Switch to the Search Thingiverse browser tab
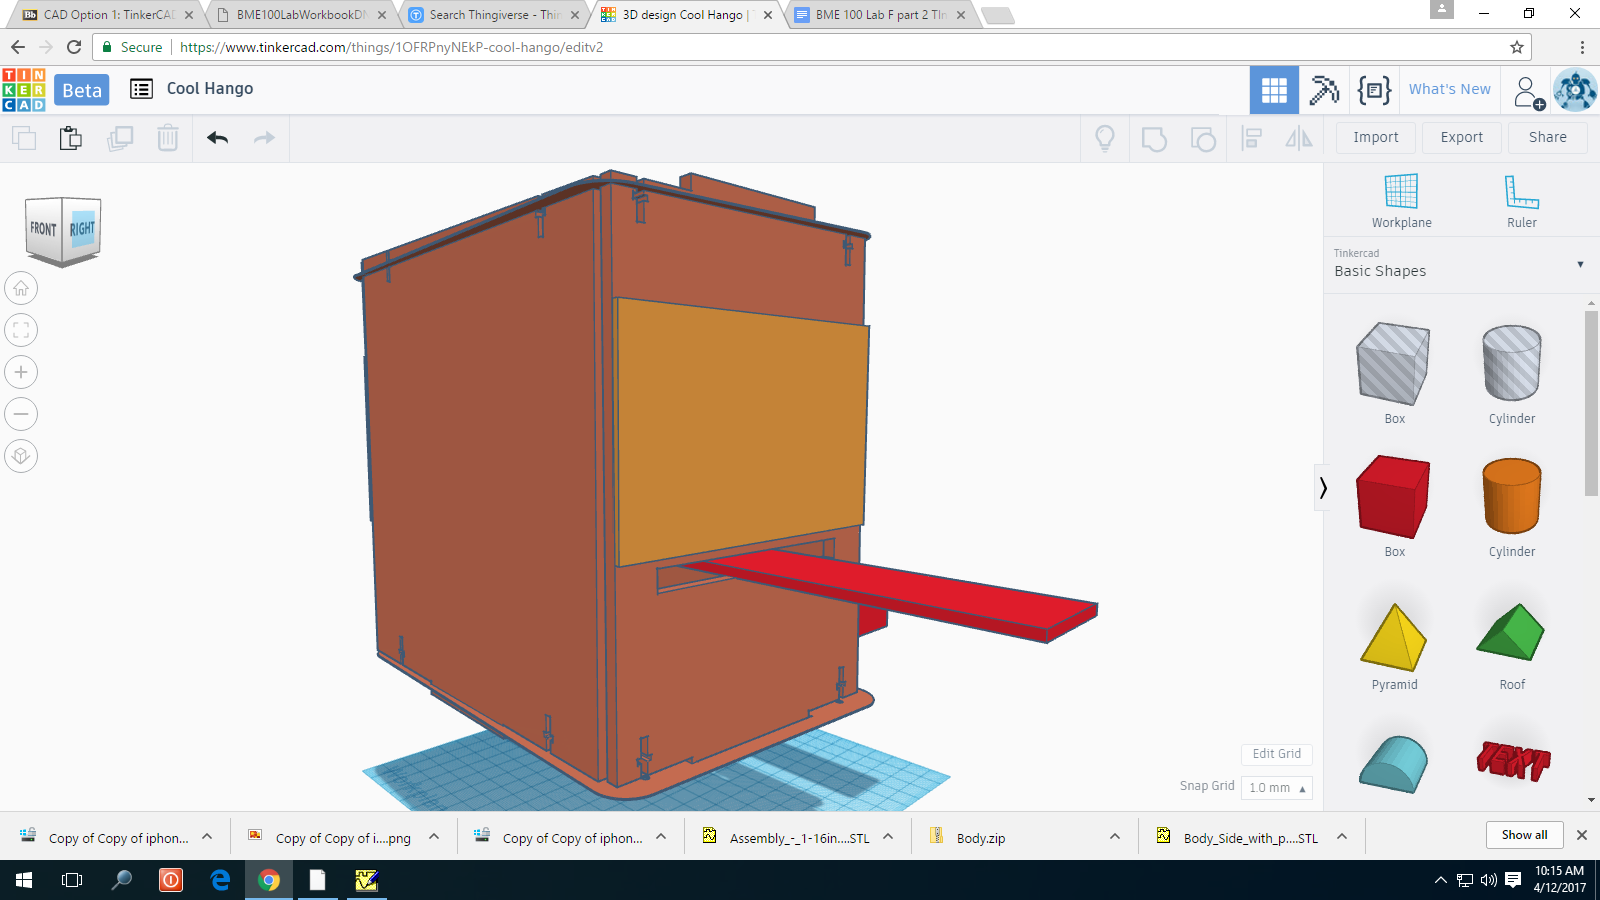This screenshot has width=1600, height=900. tap(494, 15)
